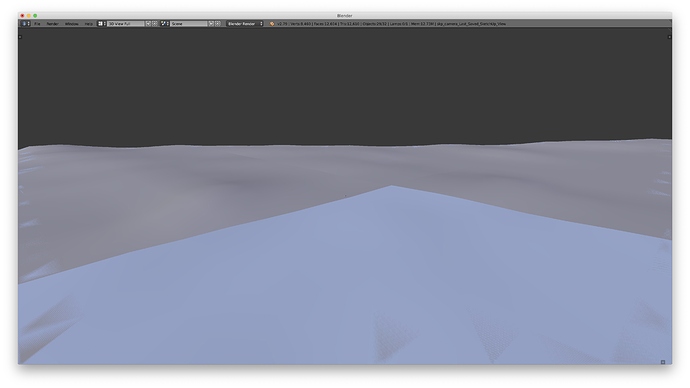
Task: Delete the current scene with X button
Action: [x=218, y=24]
